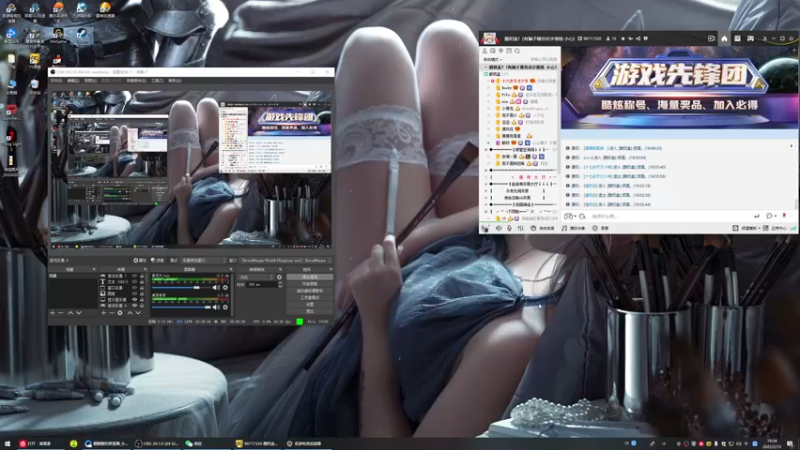Open the 场景集合 menu in OBS
Screen dimensions: 800x450
click(x=136, y=81)
